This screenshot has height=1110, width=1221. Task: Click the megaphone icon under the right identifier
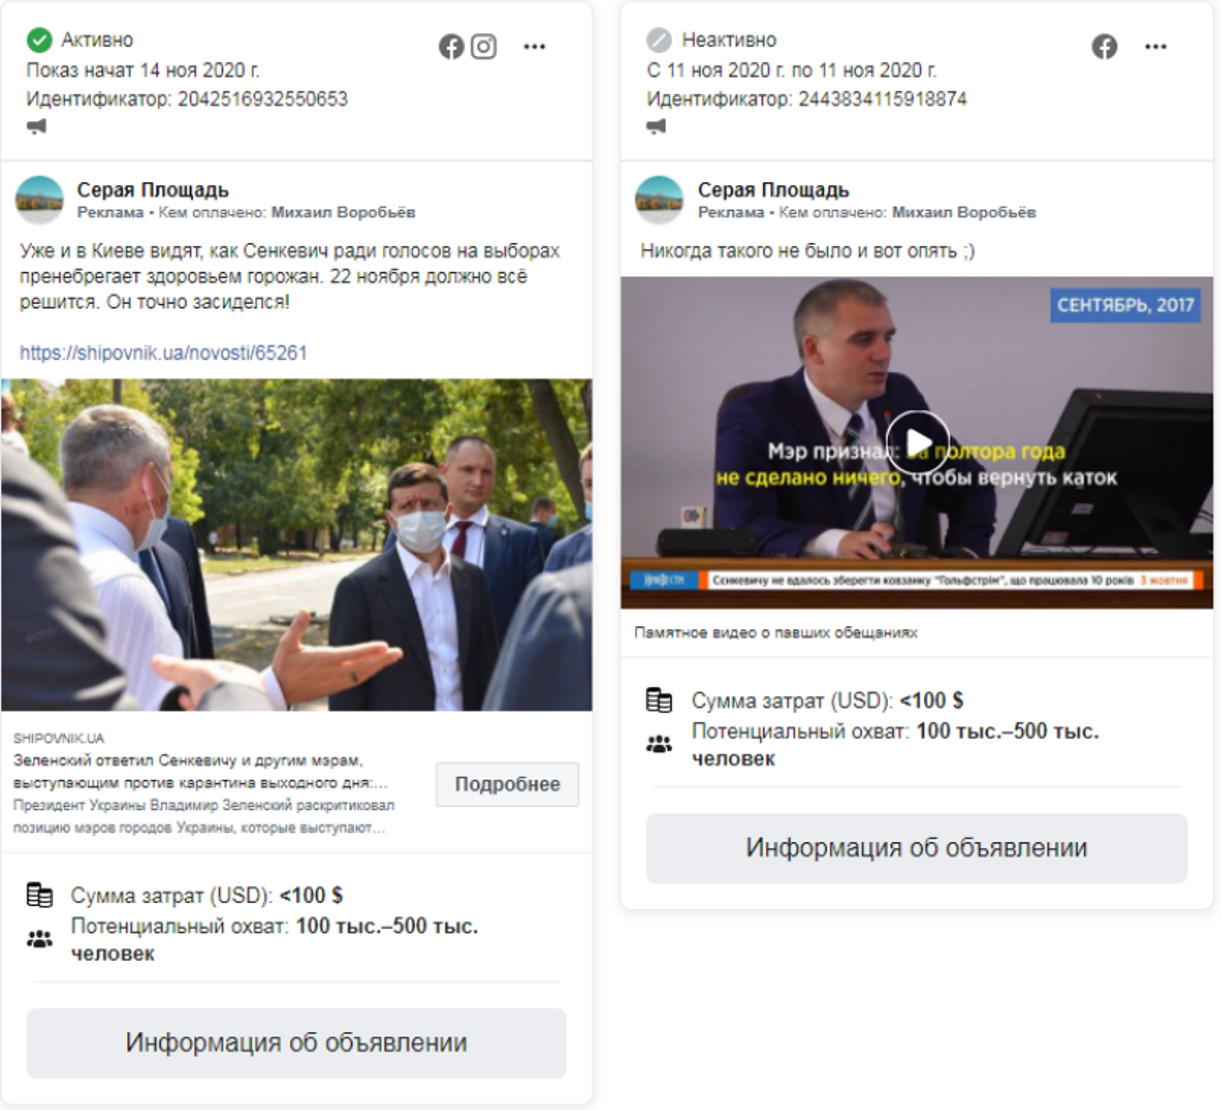click(657, 126)
